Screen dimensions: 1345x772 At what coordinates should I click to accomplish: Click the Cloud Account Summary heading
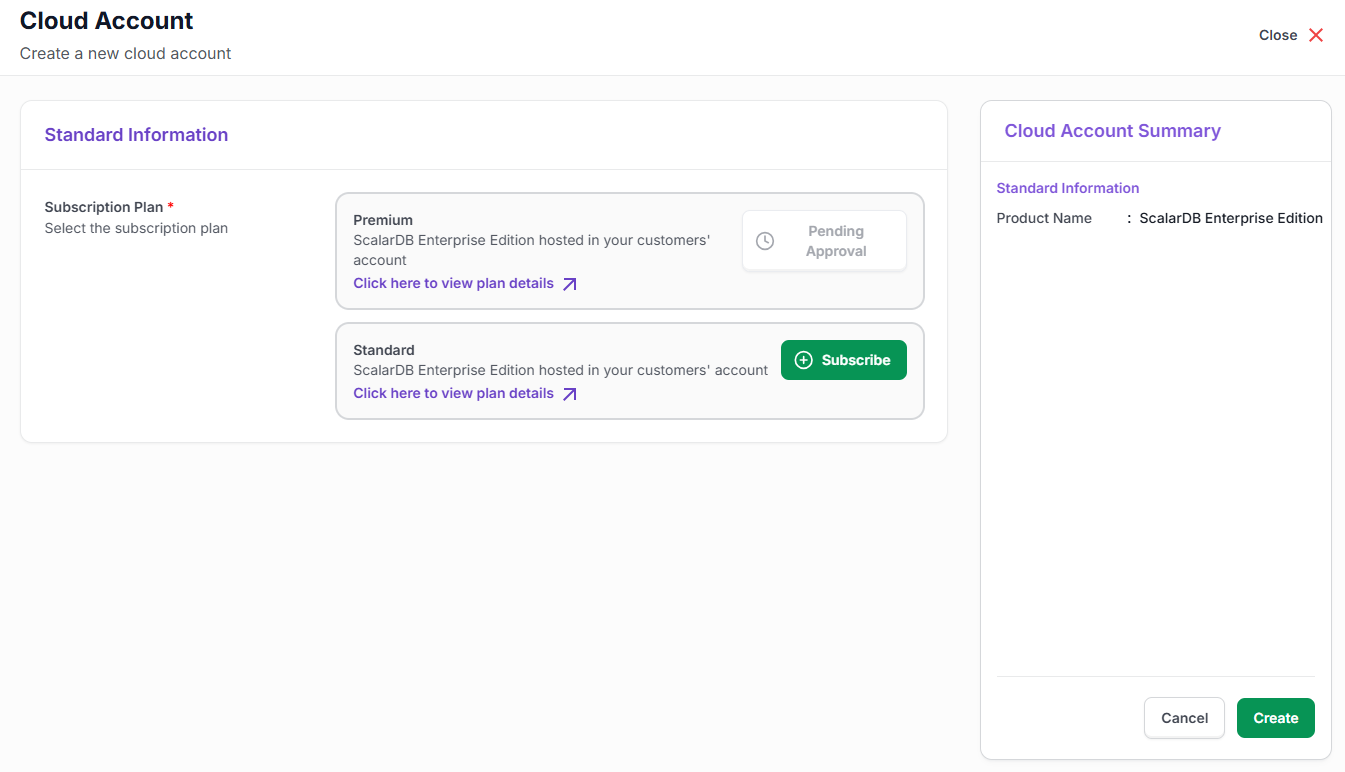(x=1112, y=130)
